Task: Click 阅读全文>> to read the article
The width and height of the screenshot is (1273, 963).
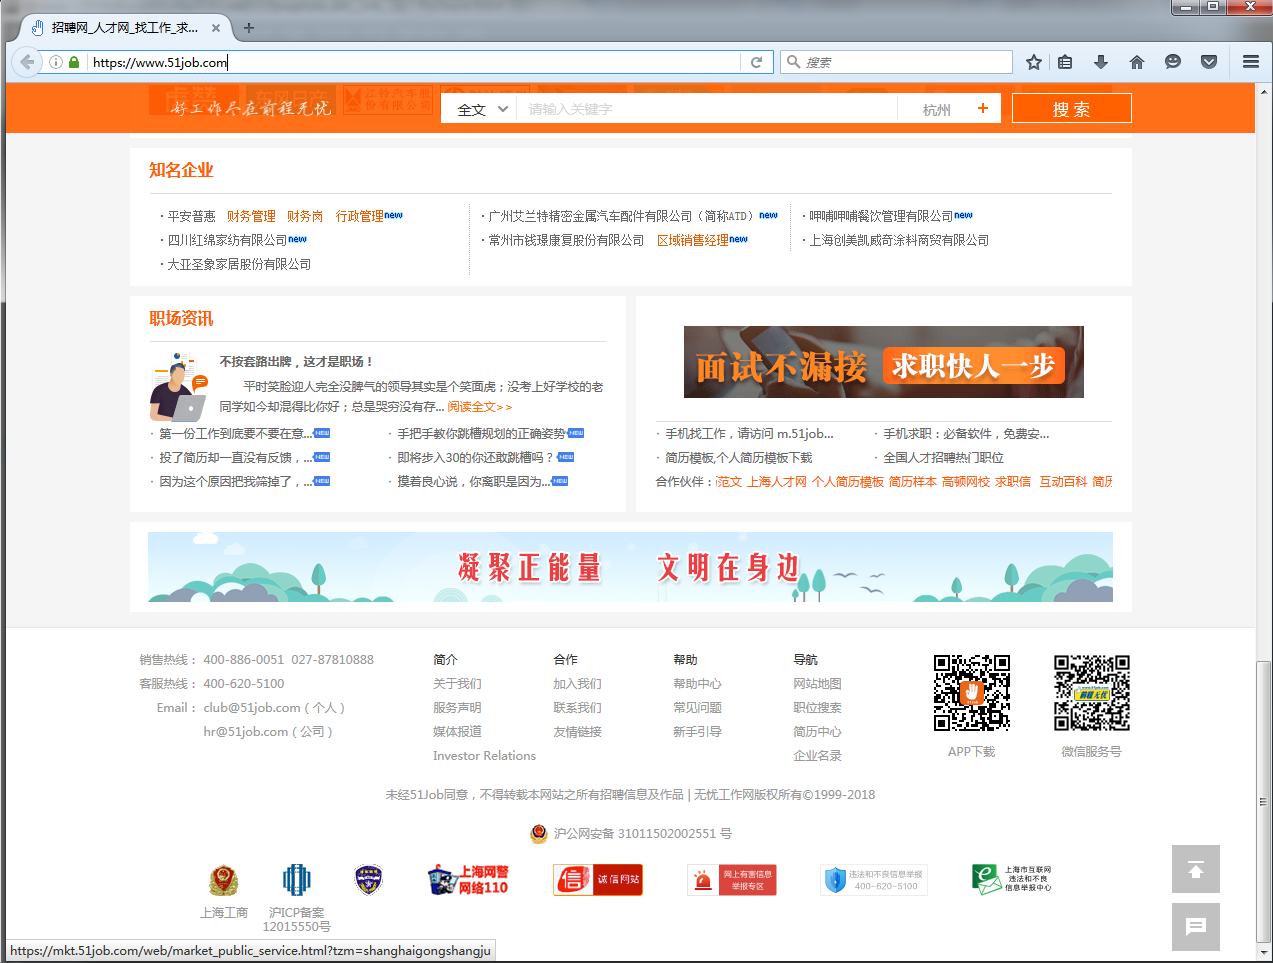Action: coord(479,407)
